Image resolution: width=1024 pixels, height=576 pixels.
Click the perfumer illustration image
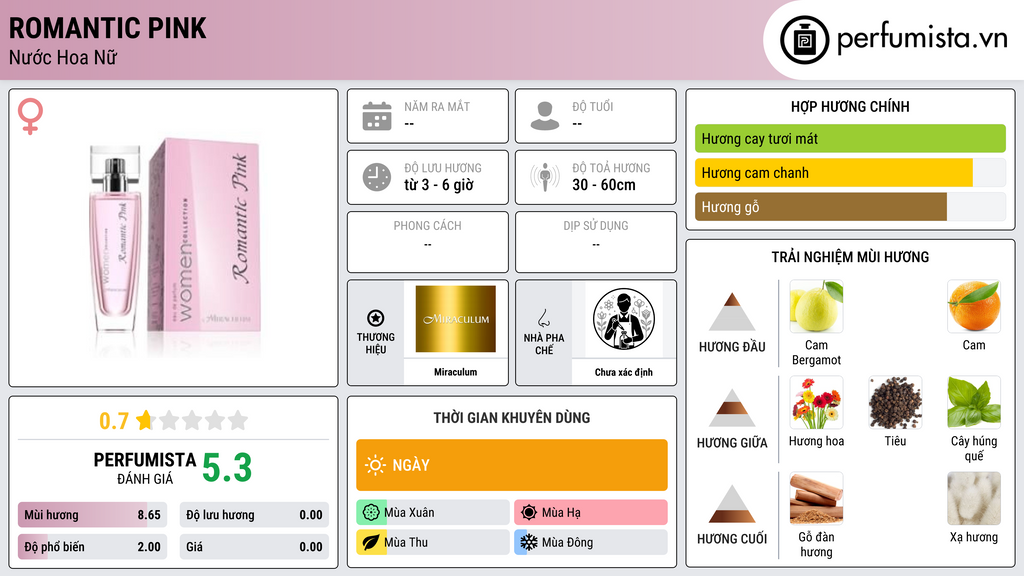[x=624, y=319]
